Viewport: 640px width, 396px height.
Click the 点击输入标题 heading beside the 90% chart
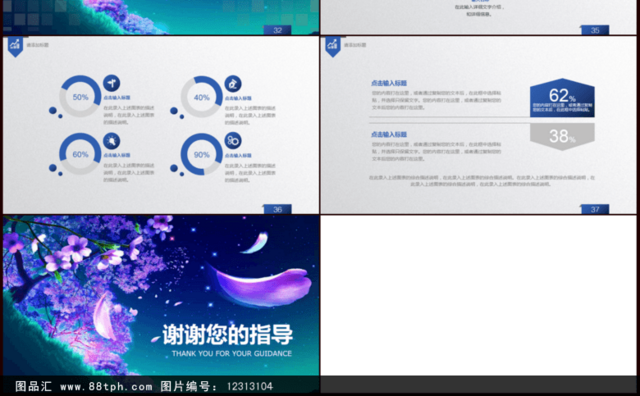(x=238, y=156)
